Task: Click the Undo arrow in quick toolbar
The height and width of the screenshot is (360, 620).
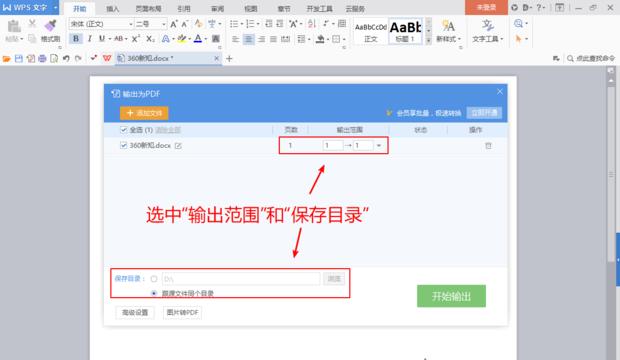Action: 66,59
